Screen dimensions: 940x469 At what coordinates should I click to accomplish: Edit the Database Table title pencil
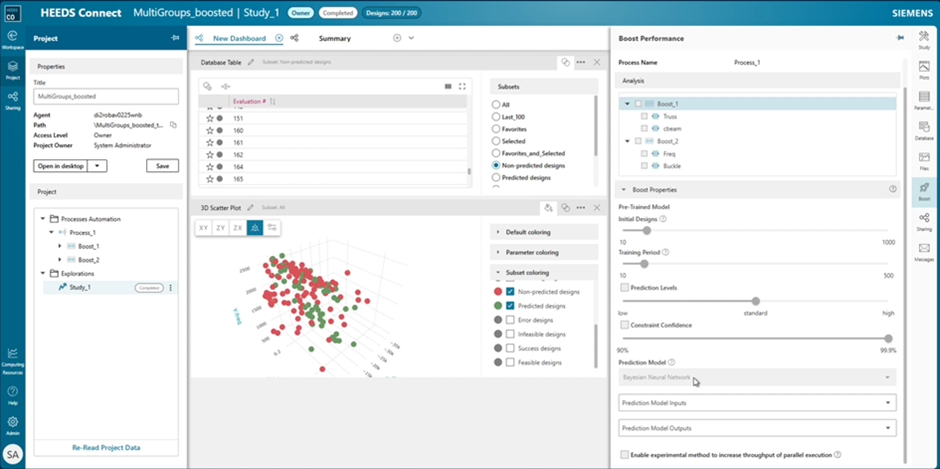coord(251,62)
